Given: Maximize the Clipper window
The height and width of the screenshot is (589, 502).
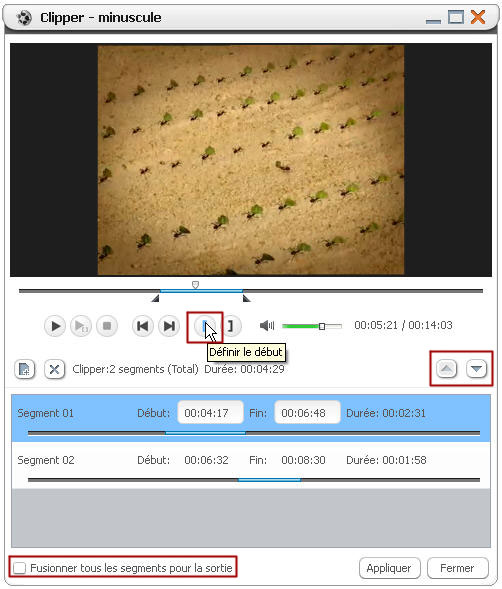Looking at the screenshot, I should pos(455,17).
